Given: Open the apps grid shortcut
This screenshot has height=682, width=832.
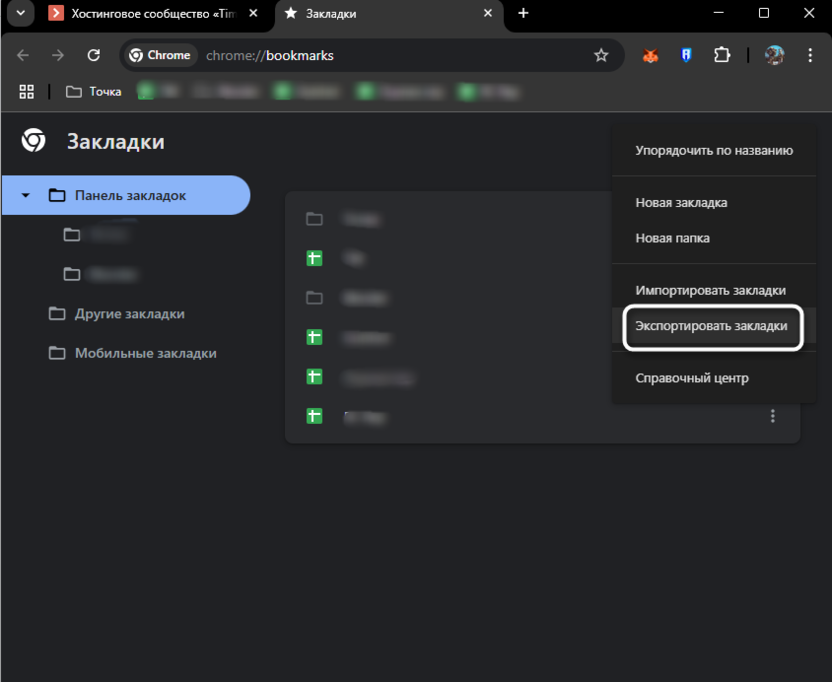Looking at the screenshot, I should click(x=27, y=92).
